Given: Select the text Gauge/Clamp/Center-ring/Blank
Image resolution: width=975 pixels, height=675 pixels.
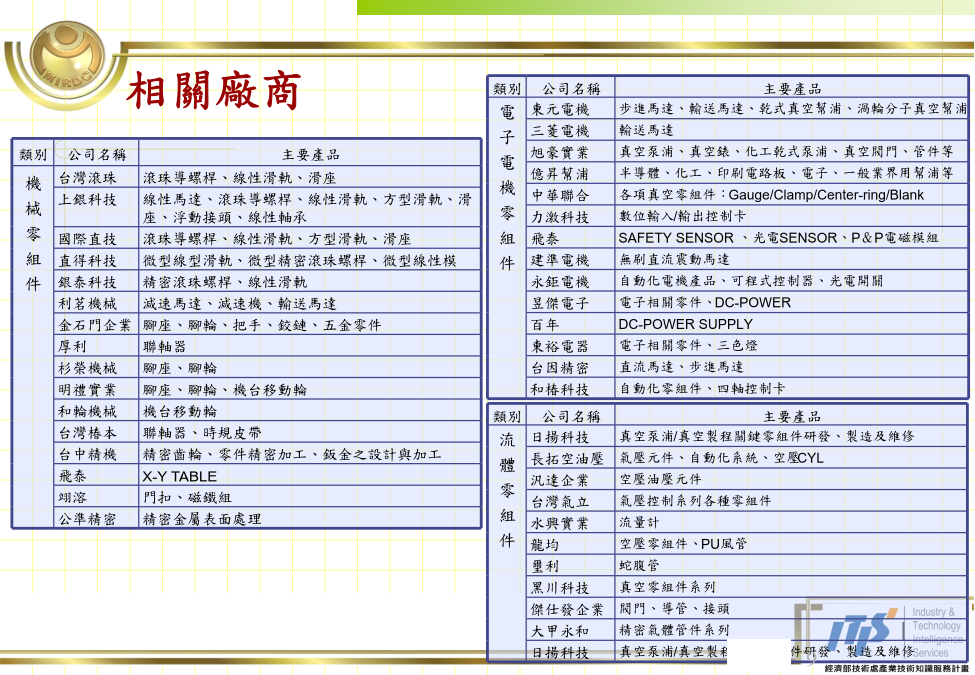Looking at the screenshot, I should click(x=826, y=195).
